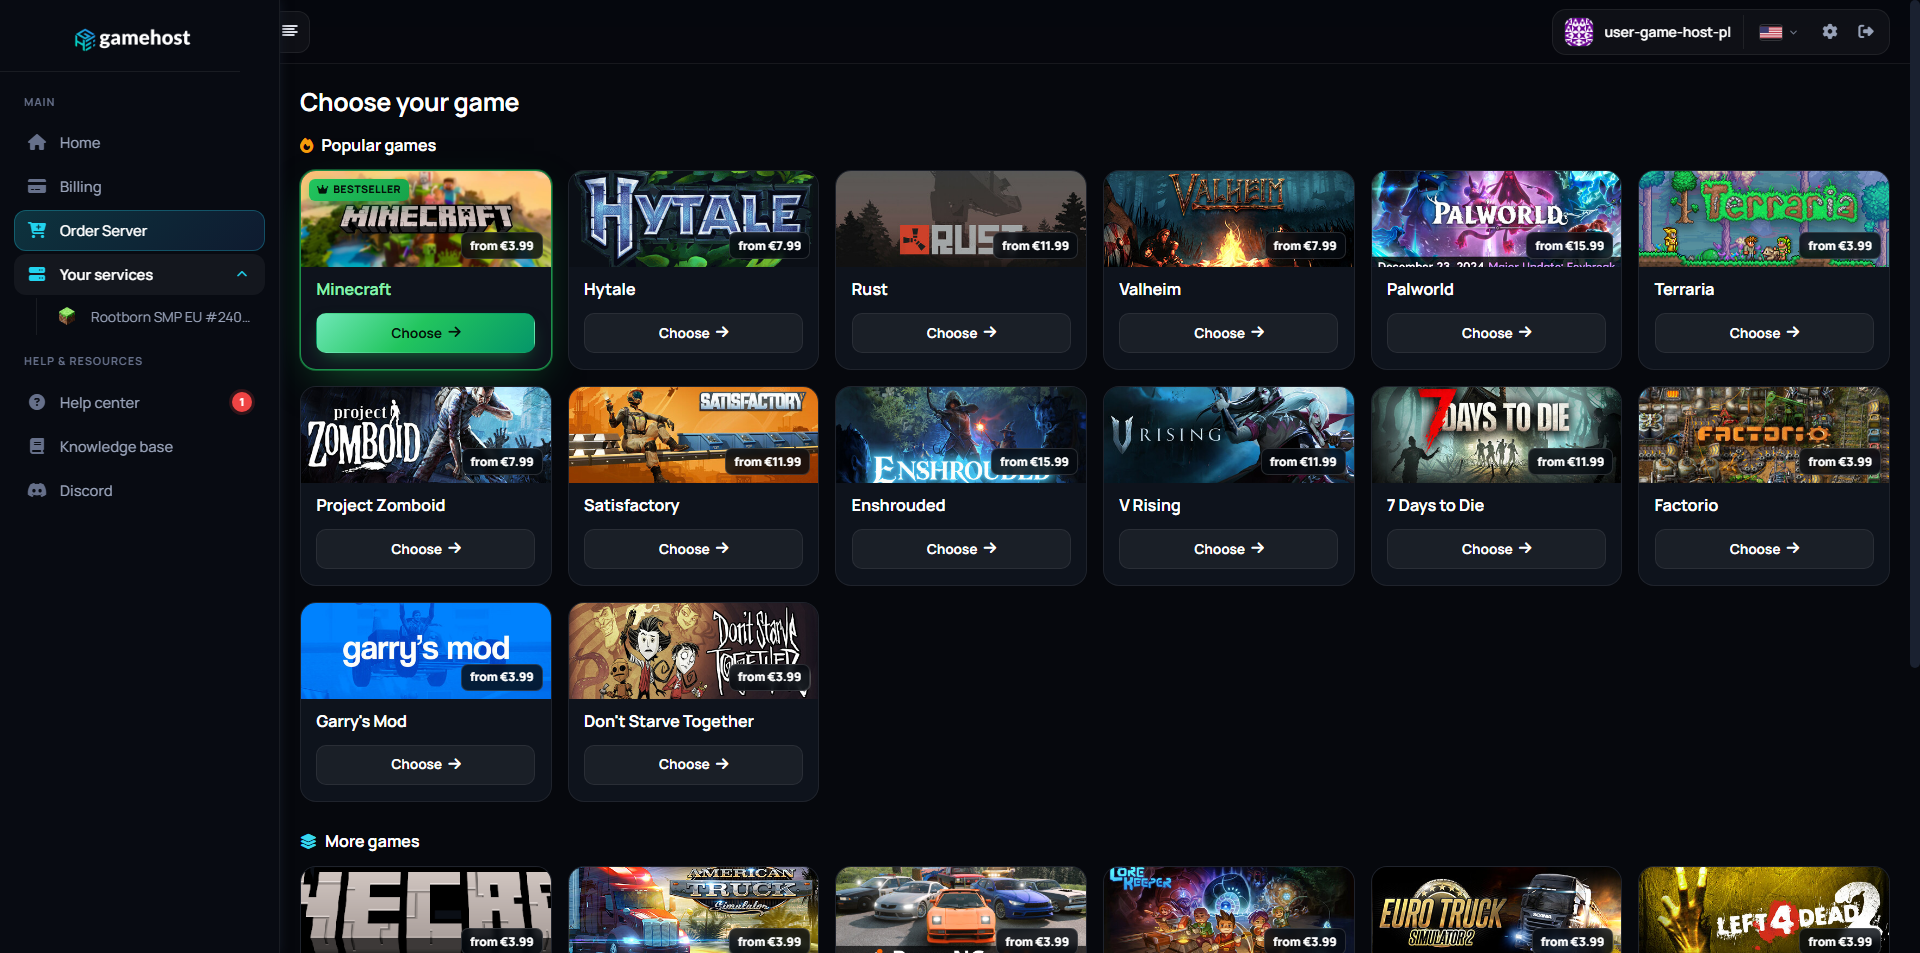
Task: Click the Knowledge base book icon
Action: click(37, 447)
